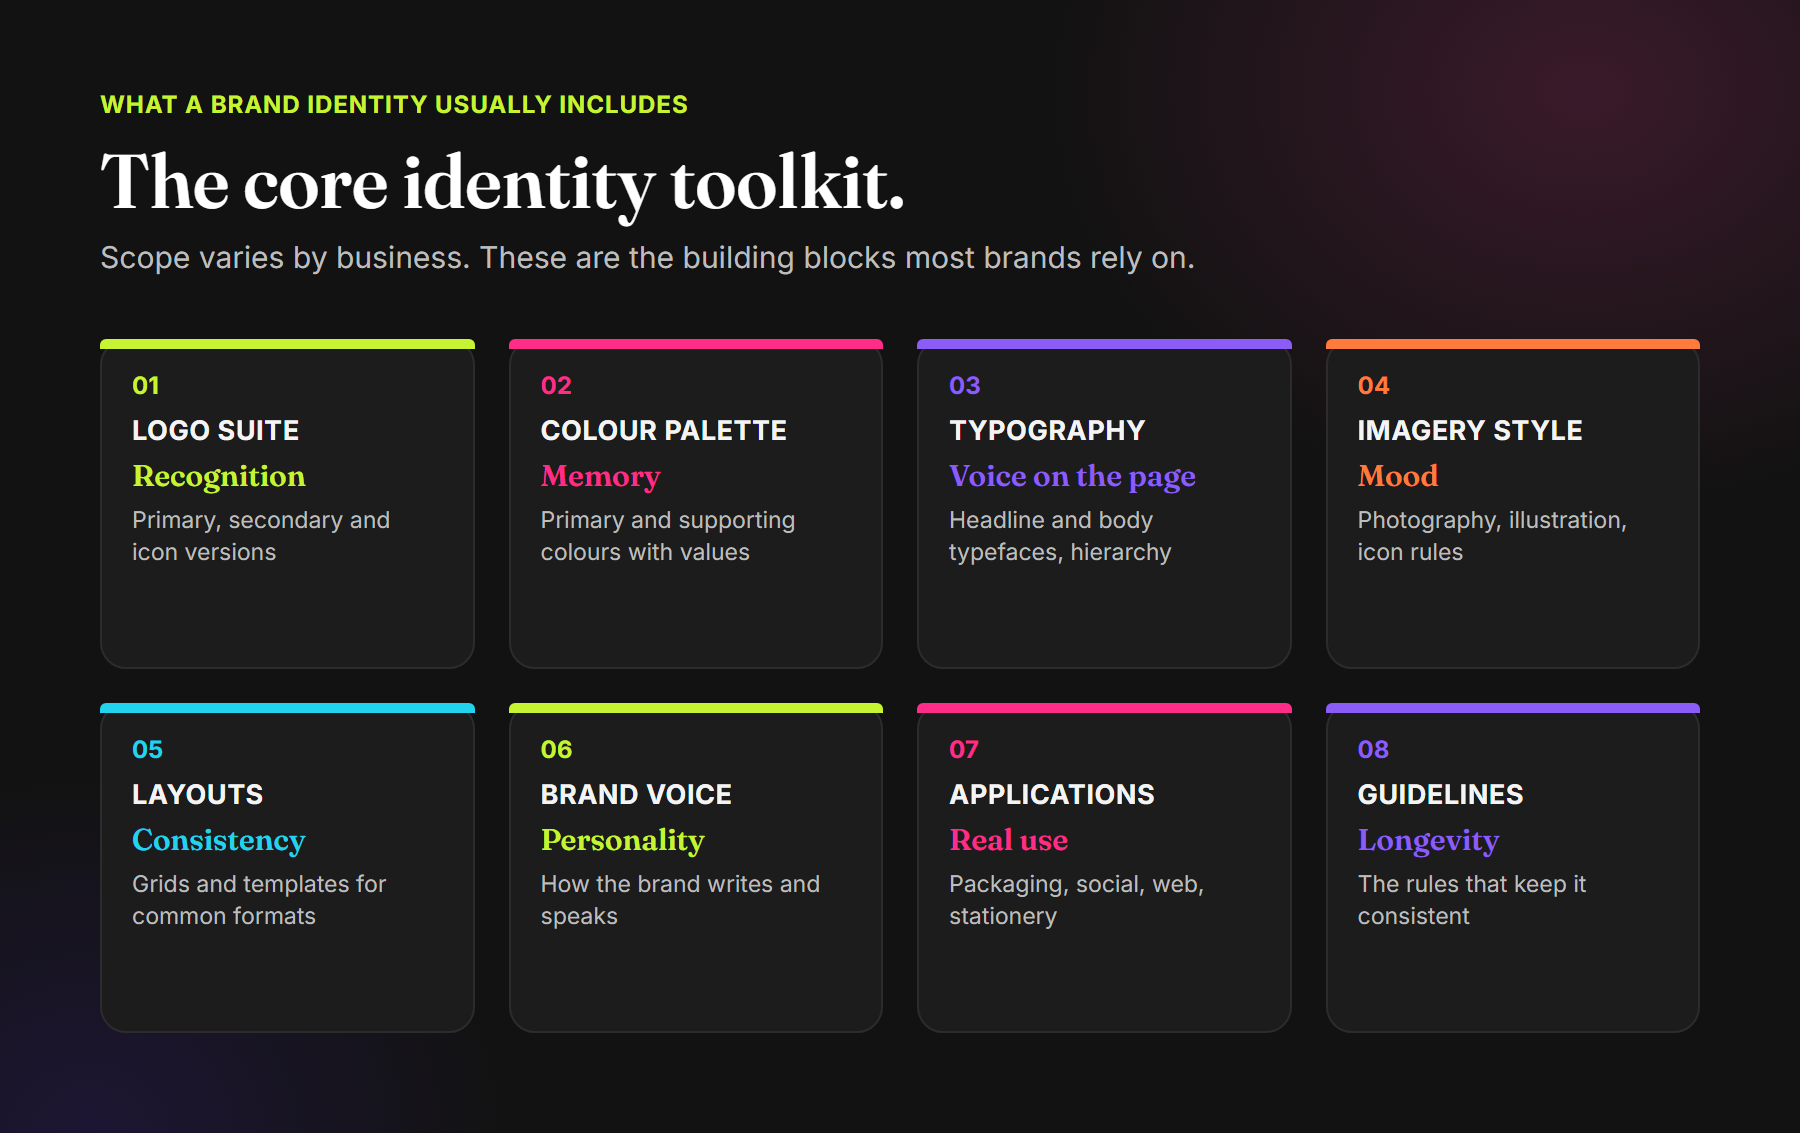Screen dimensions: 1800x1133
Task: Click the 'TYPOGRAPHY' card title
Action: tap(1047, 431)
